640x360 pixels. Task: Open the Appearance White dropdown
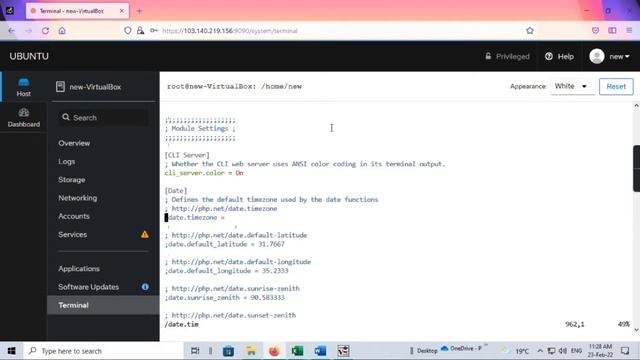[571, 86]
